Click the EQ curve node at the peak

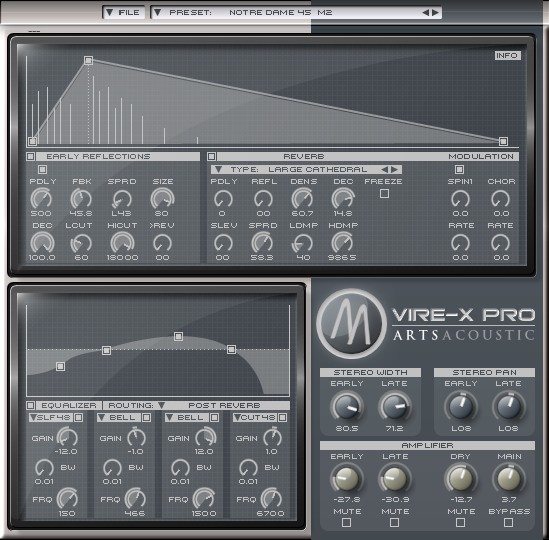[x=178, y=337]
